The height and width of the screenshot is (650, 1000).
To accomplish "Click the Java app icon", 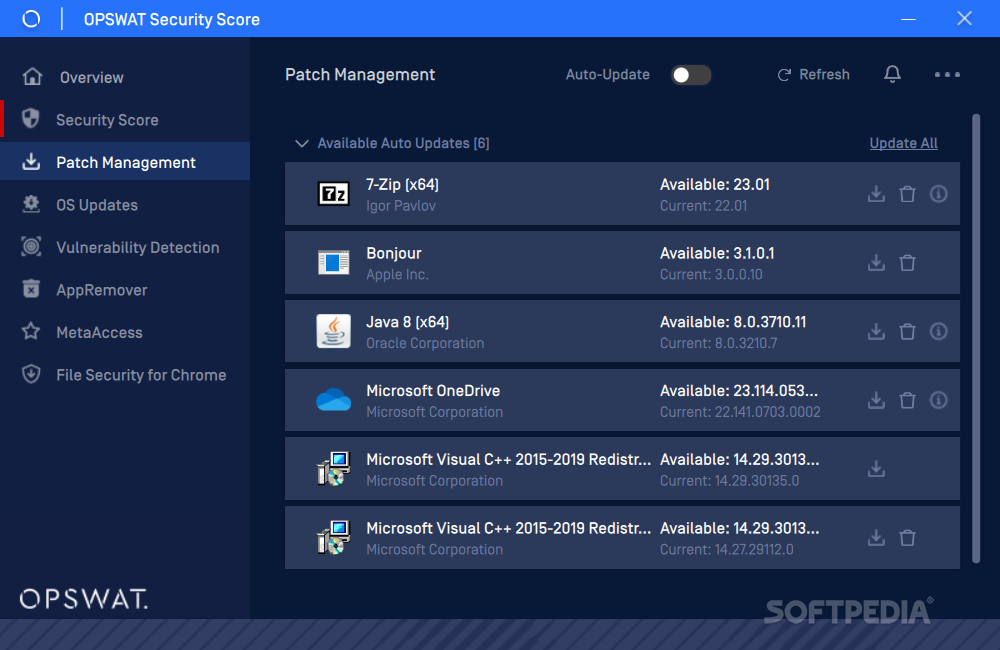I will (x=334, y=331).
